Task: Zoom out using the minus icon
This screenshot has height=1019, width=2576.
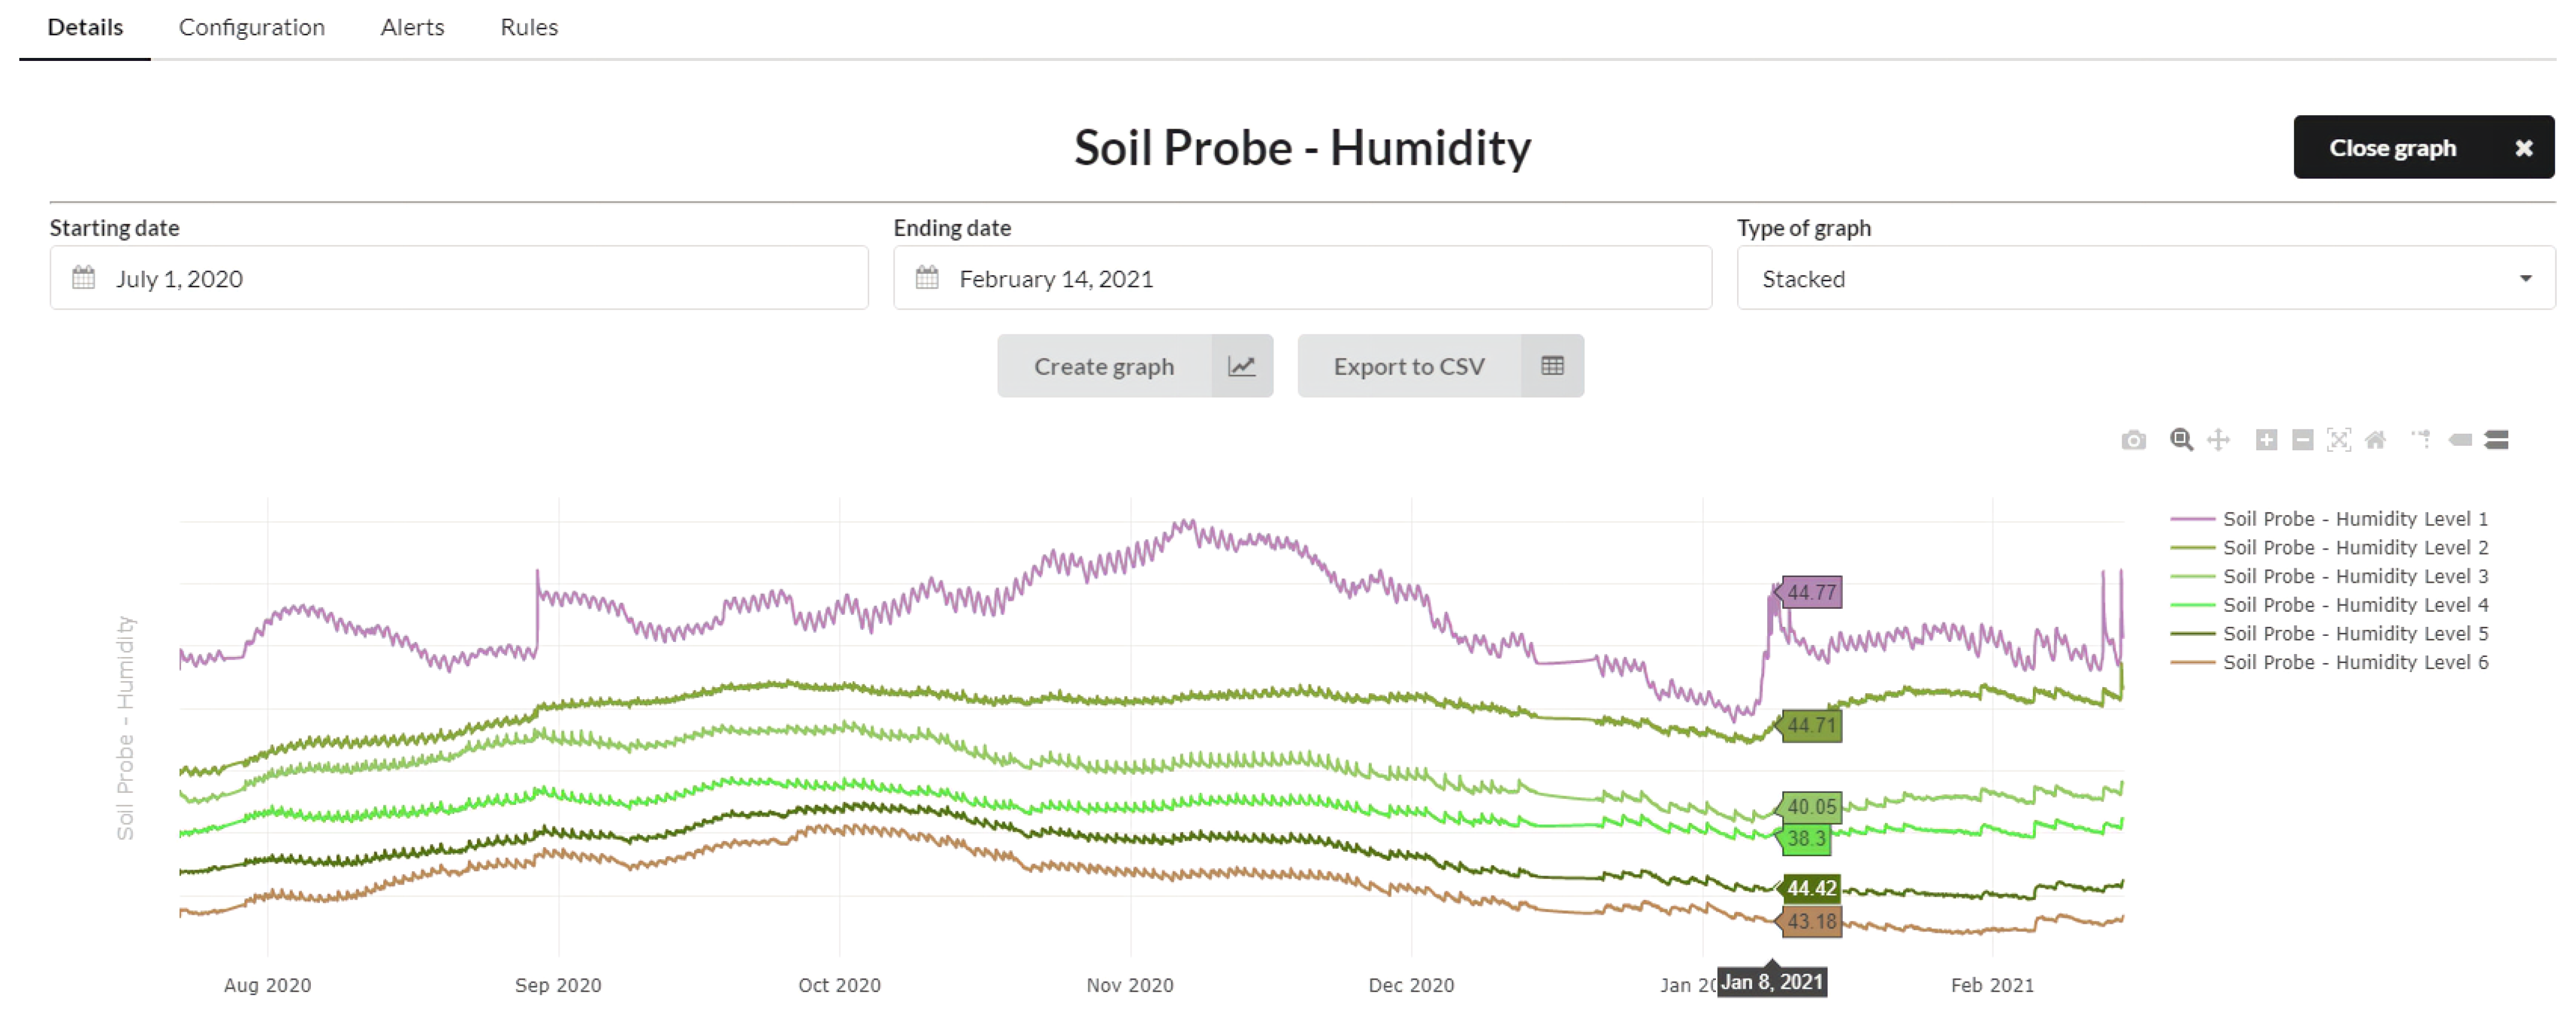Action: click(2302, 440)
